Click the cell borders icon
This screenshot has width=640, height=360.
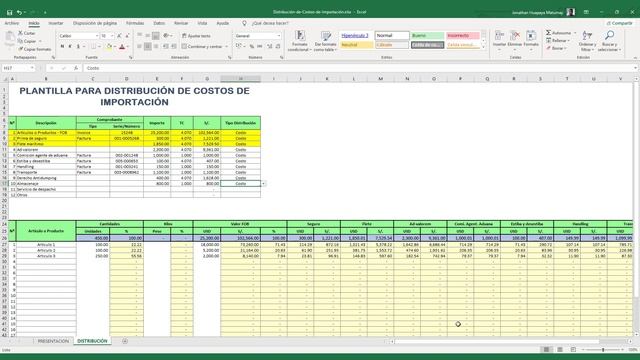click(93, 47)
